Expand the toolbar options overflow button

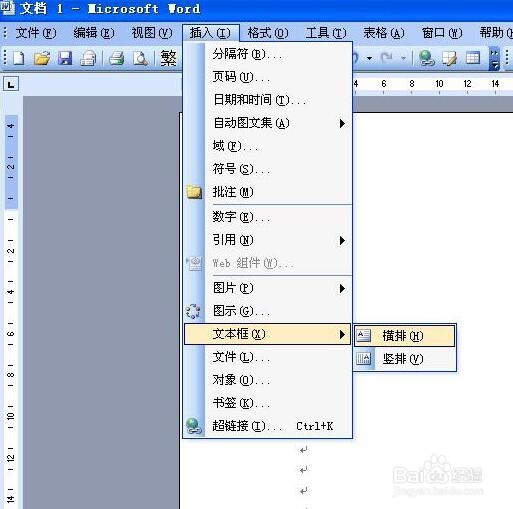tap(494, 58)
